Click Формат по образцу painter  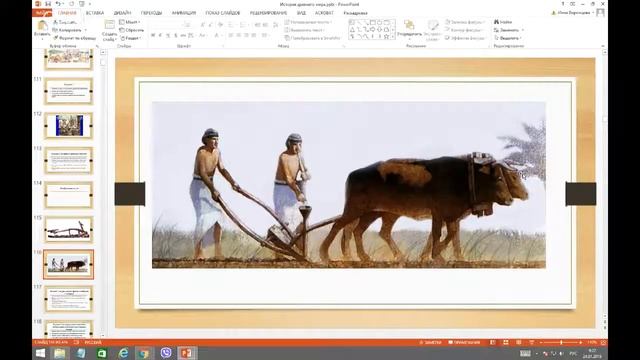pos(74,38)
